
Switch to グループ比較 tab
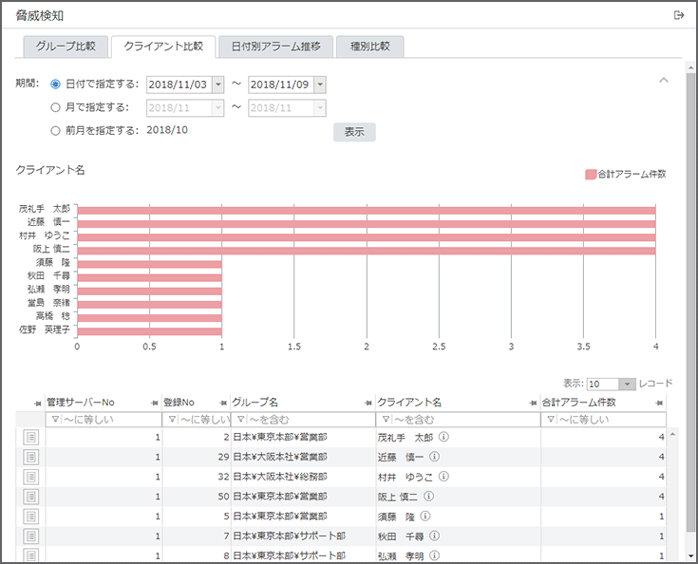[65, 46]
